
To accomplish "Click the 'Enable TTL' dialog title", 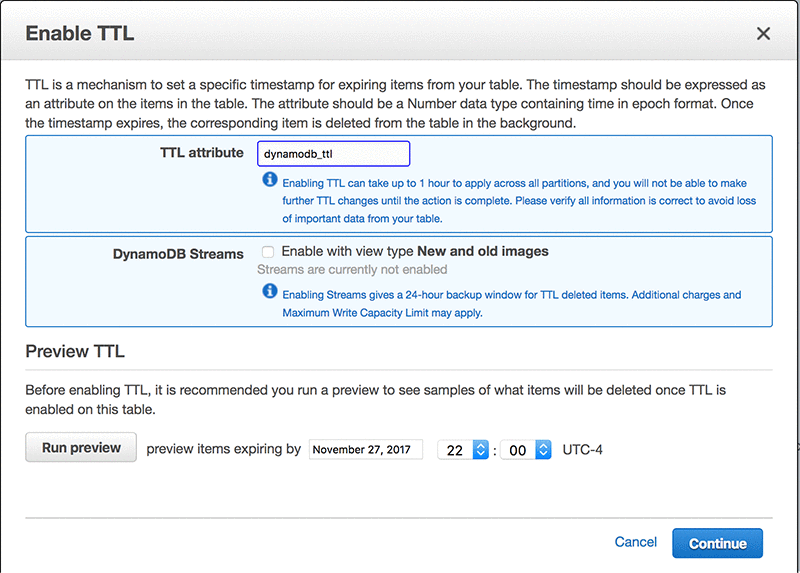I will click(80, 33).
